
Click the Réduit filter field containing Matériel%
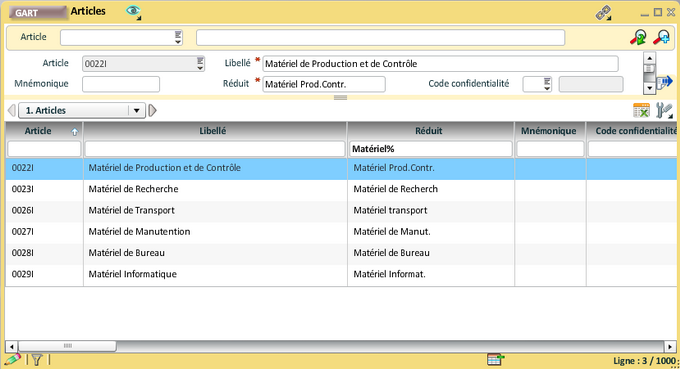(x=431, y=149)
